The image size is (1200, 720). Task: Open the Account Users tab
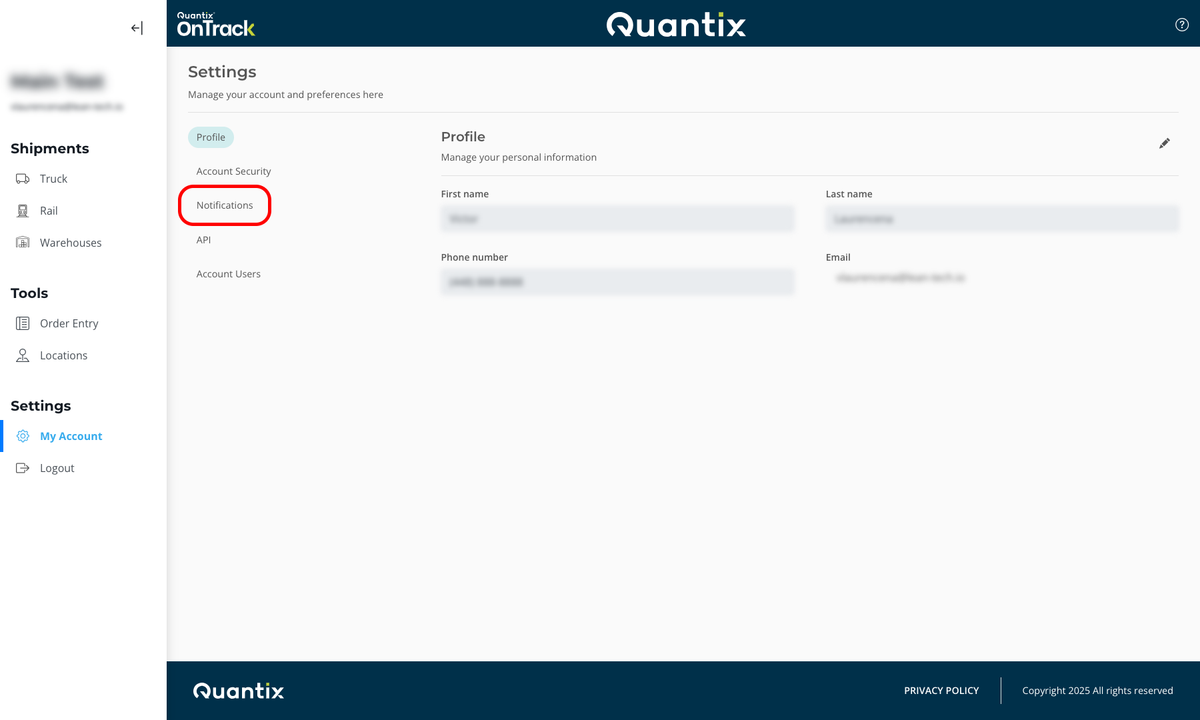coord(228,273)
